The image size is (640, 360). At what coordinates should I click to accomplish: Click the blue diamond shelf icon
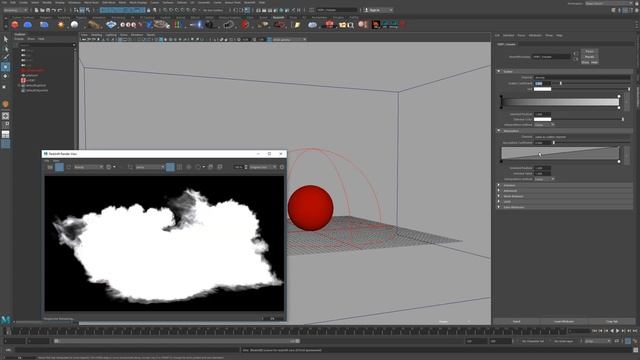pyautogui.click(x=111, y=25)
